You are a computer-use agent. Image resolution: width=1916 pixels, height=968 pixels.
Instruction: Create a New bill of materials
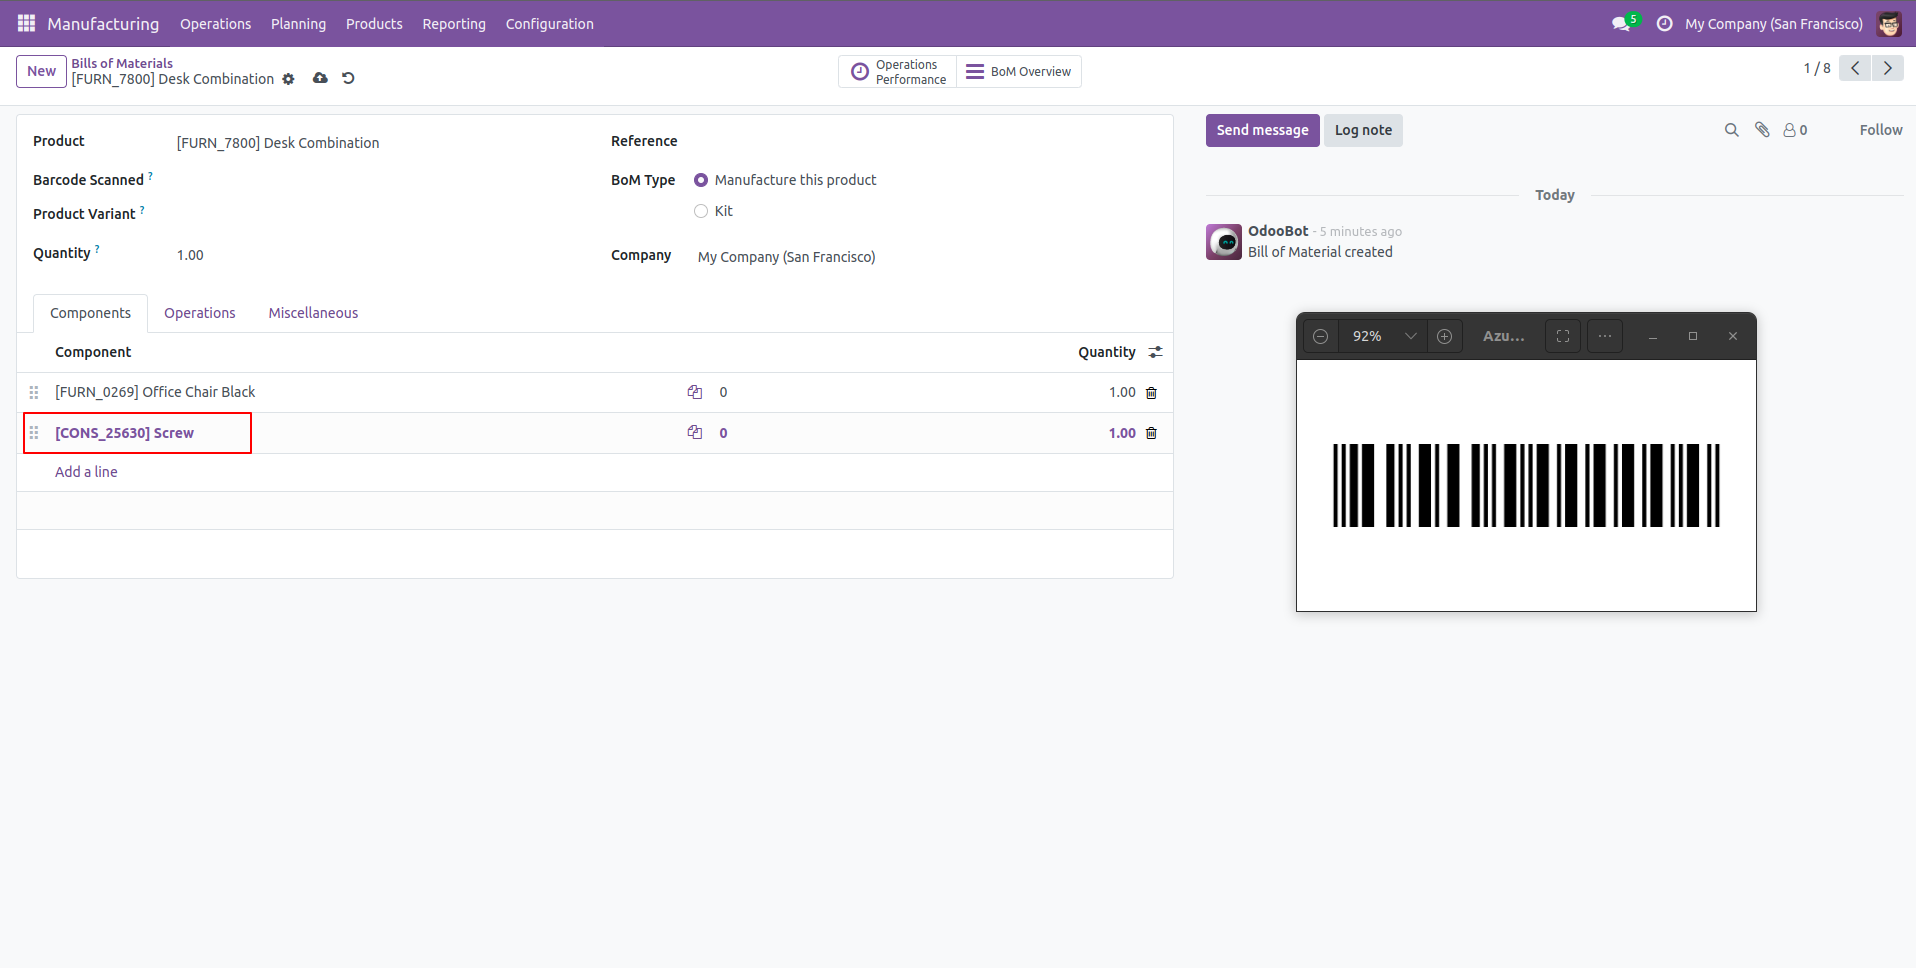41,71
